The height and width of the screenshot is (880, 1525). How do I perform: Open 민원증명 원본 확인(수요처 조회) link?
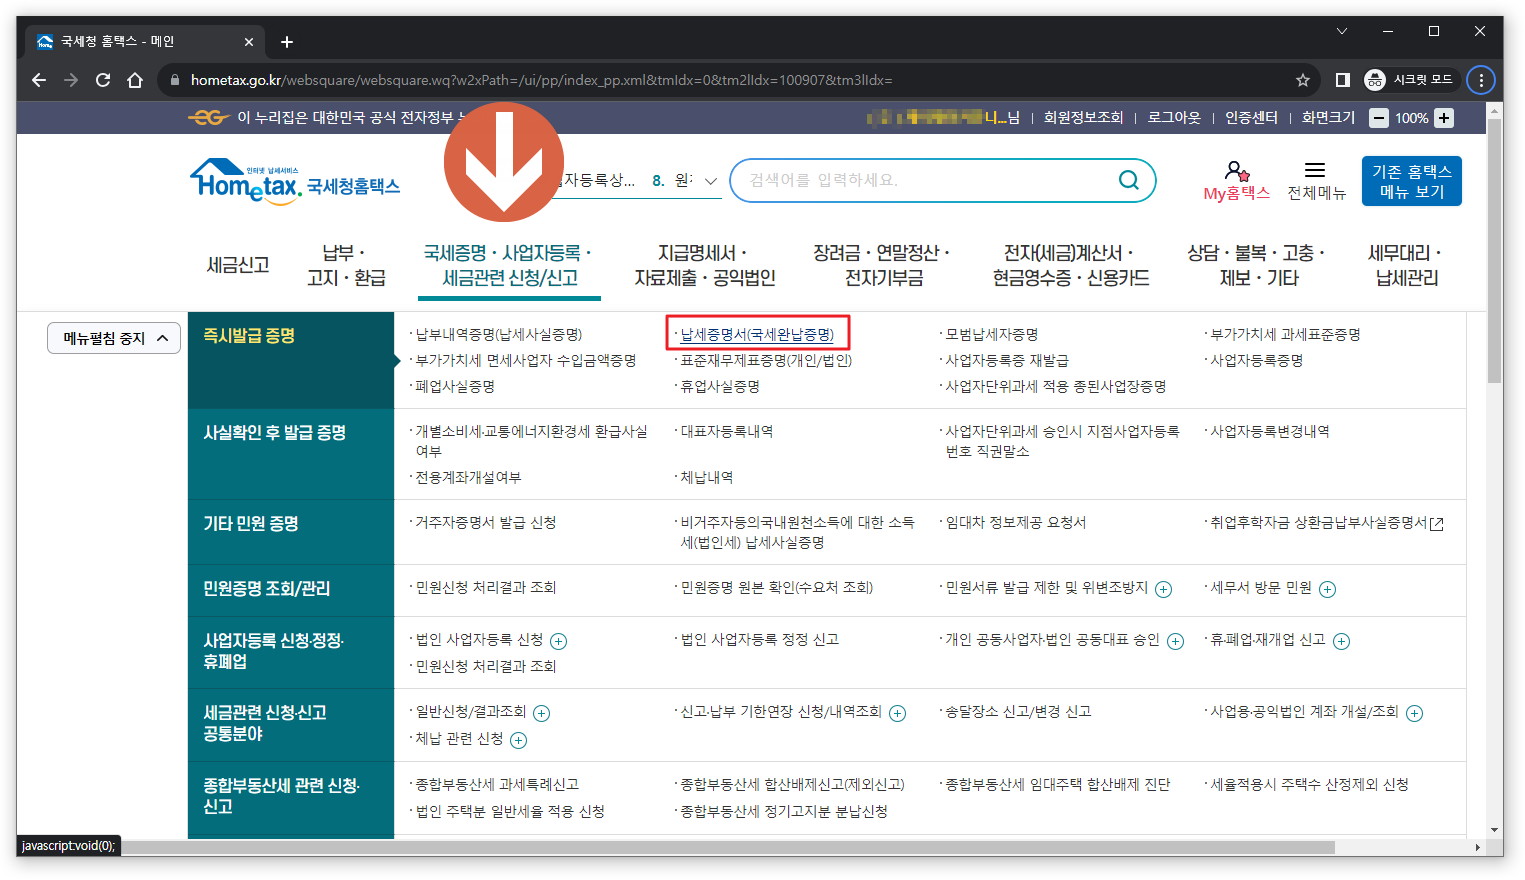[x=777, y=588]
